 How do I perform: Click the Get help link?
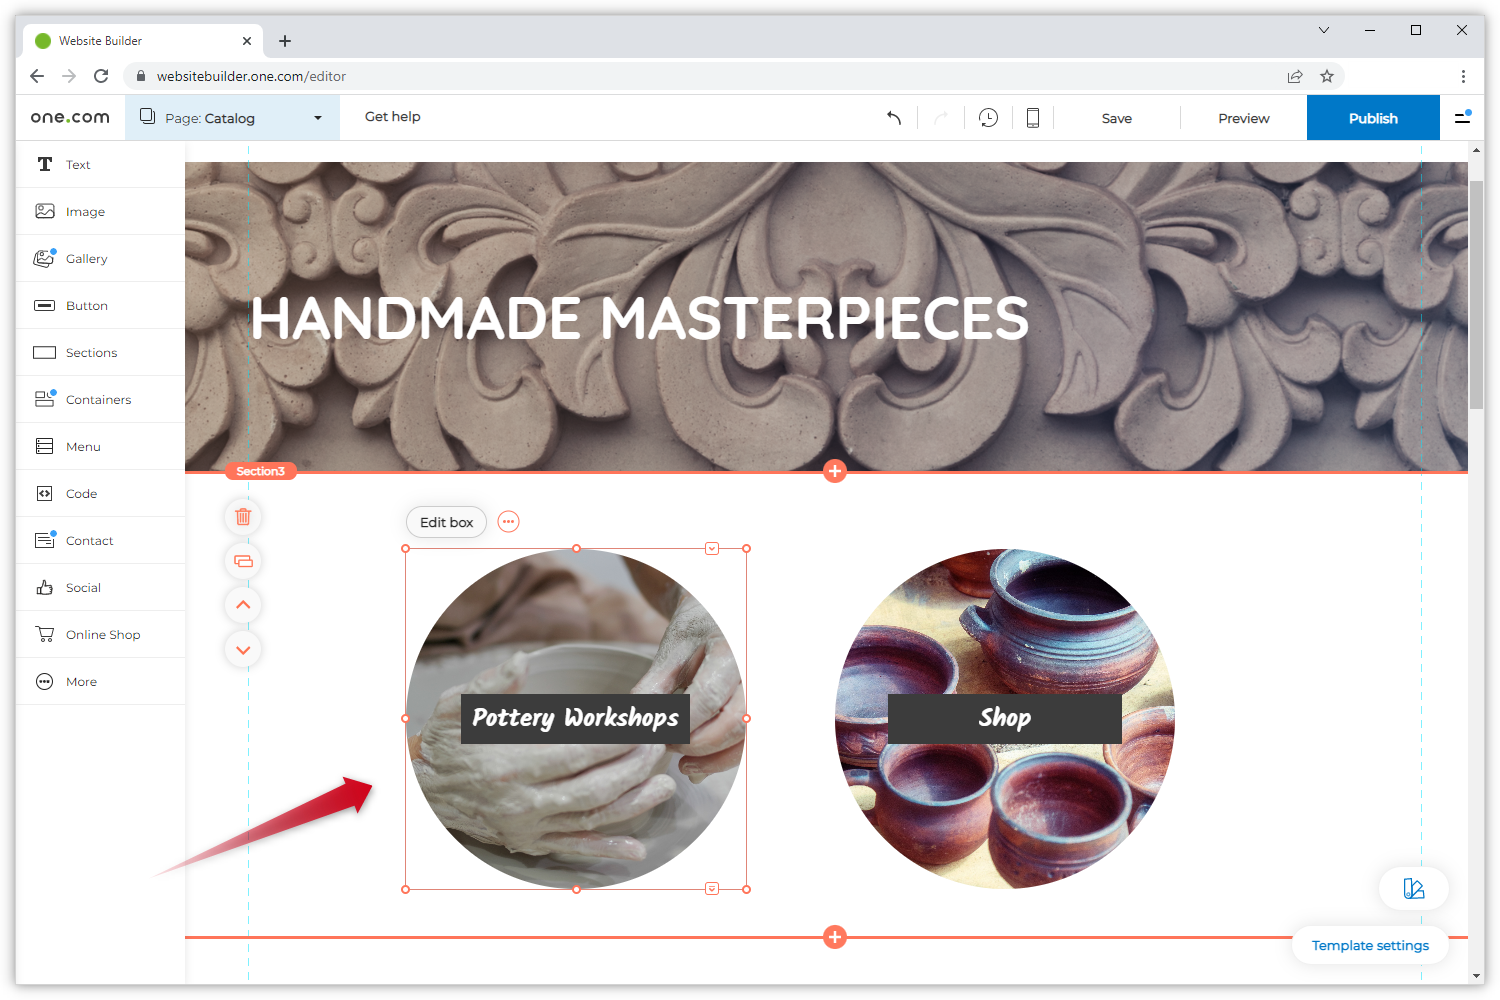pos(392,117)
